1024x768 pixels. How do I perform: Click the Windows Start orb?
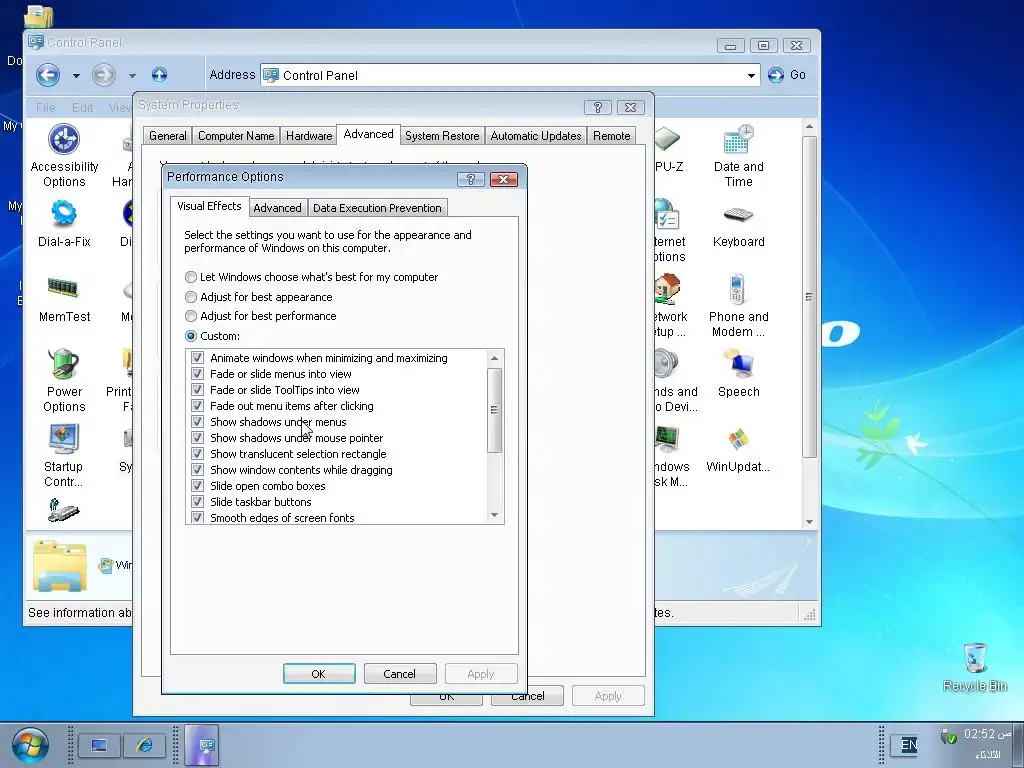30,745
